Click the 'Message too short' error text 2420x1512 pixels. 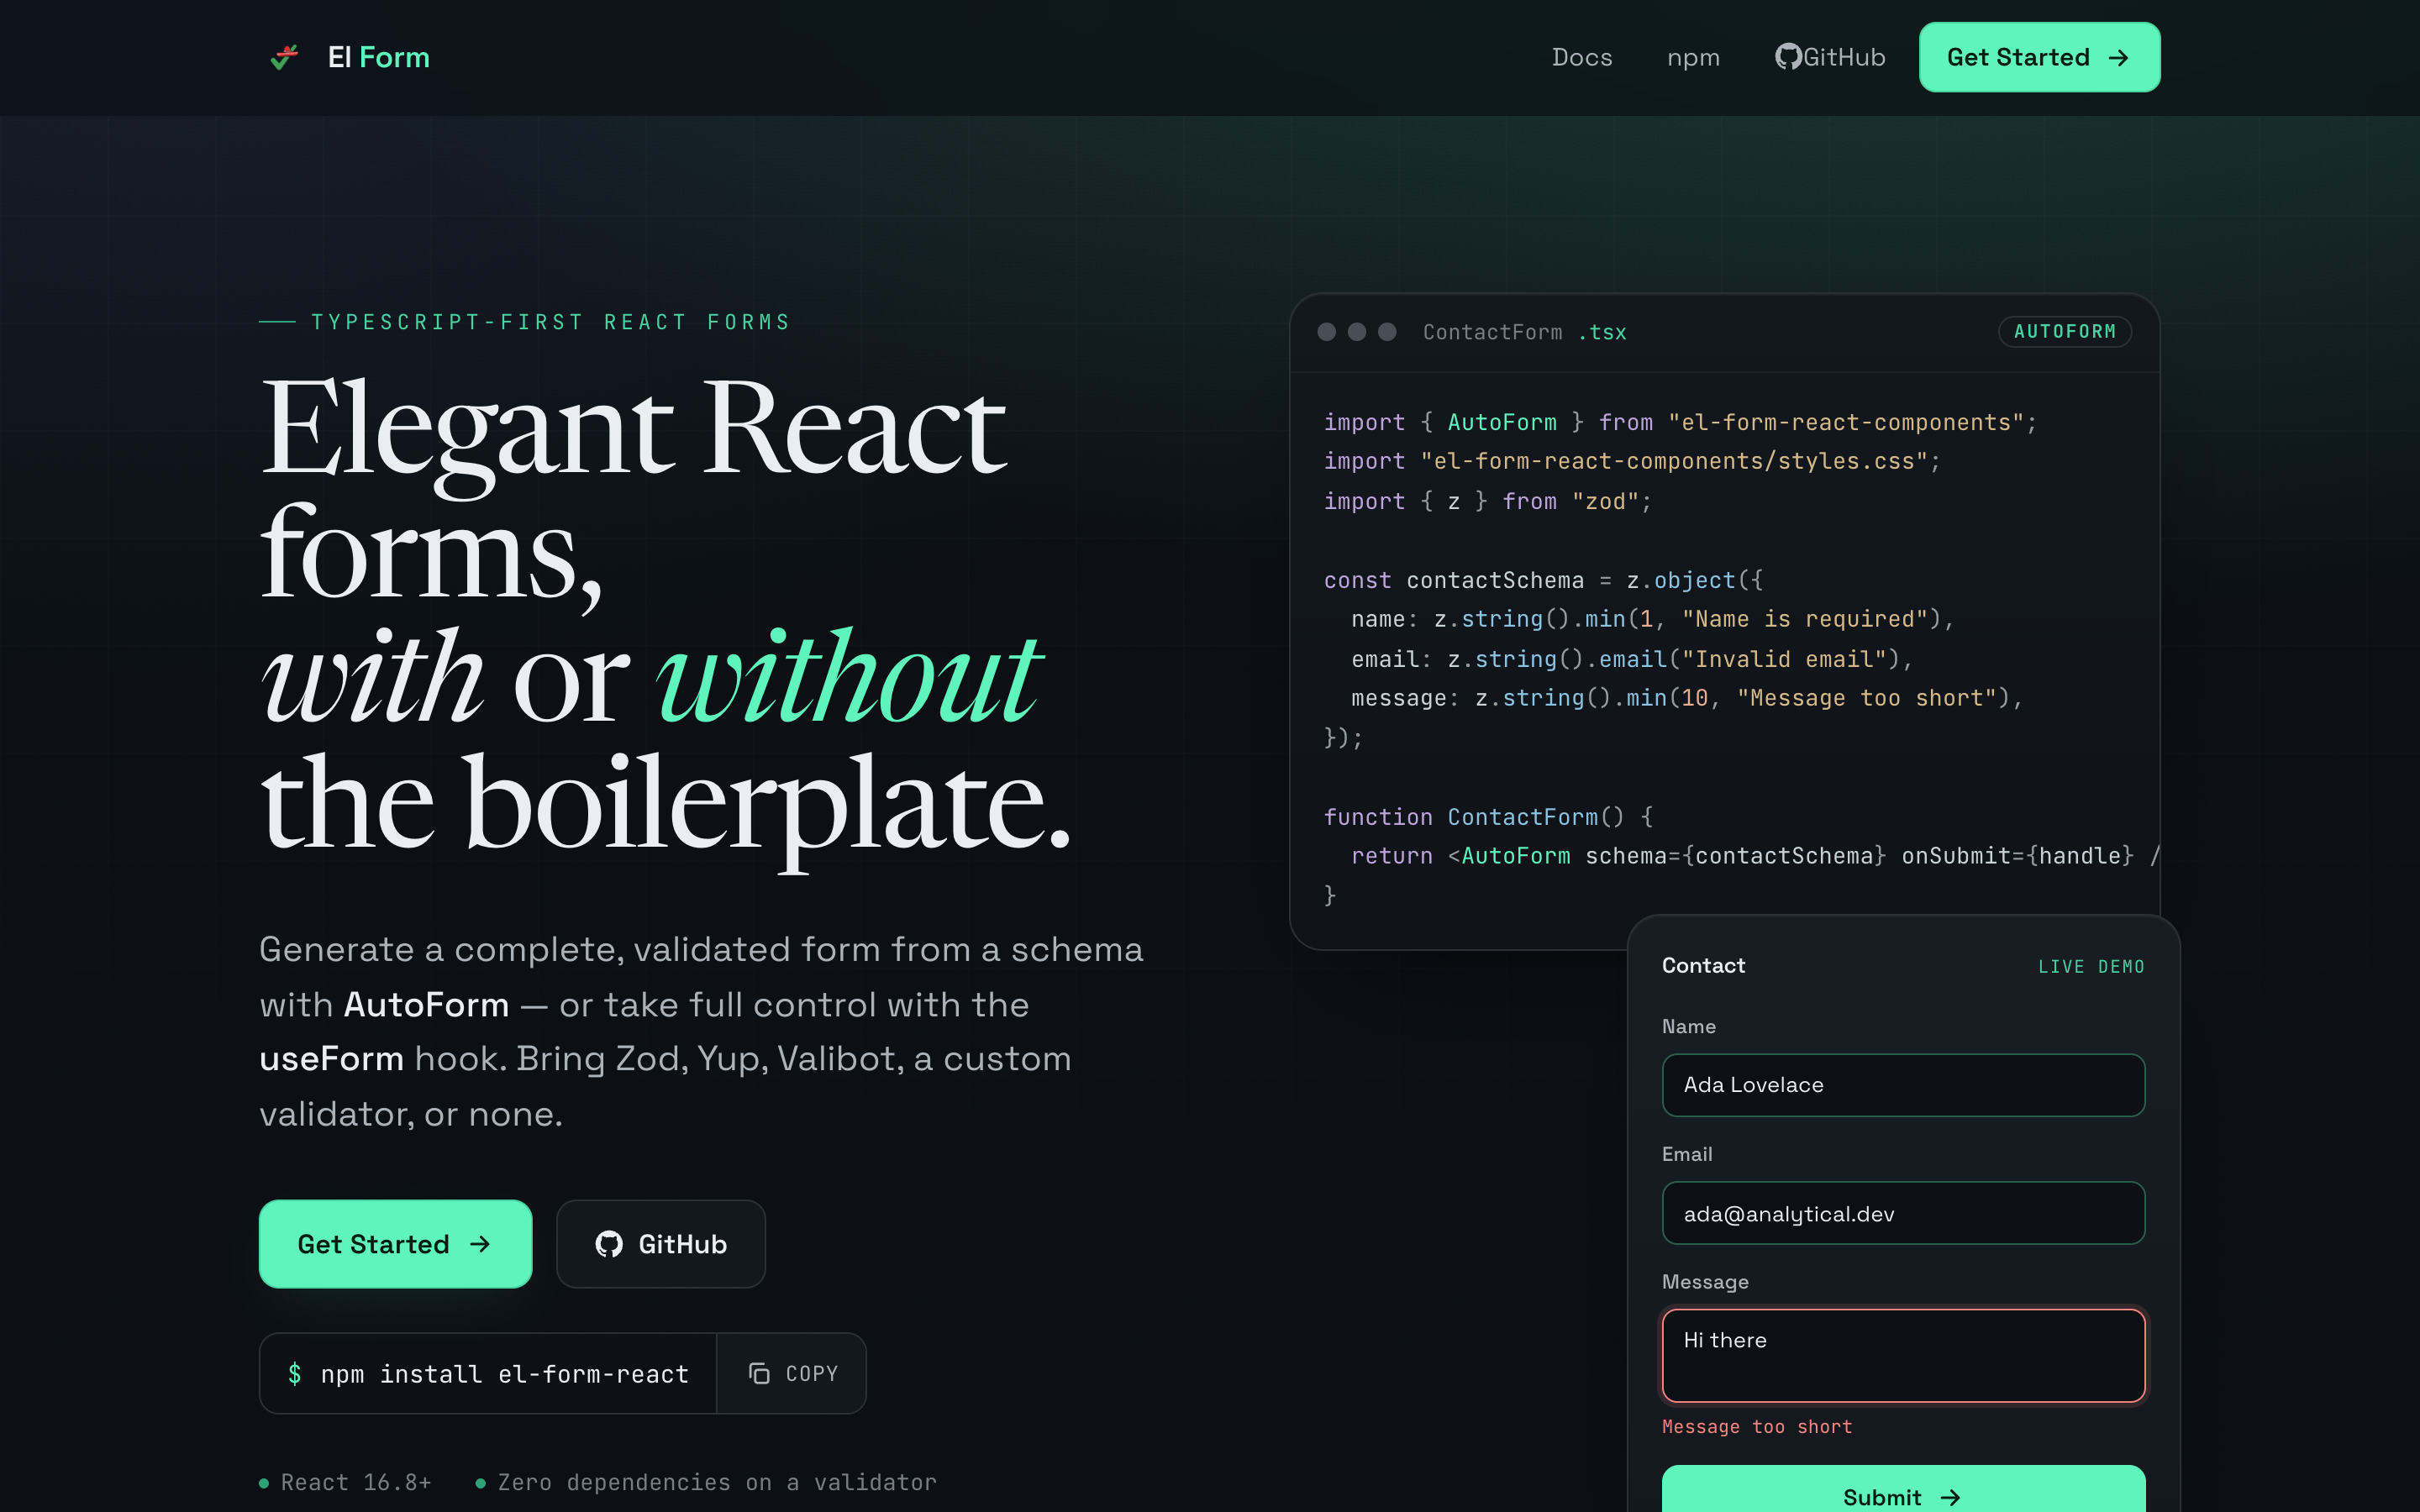[x=1757, y=1427]
